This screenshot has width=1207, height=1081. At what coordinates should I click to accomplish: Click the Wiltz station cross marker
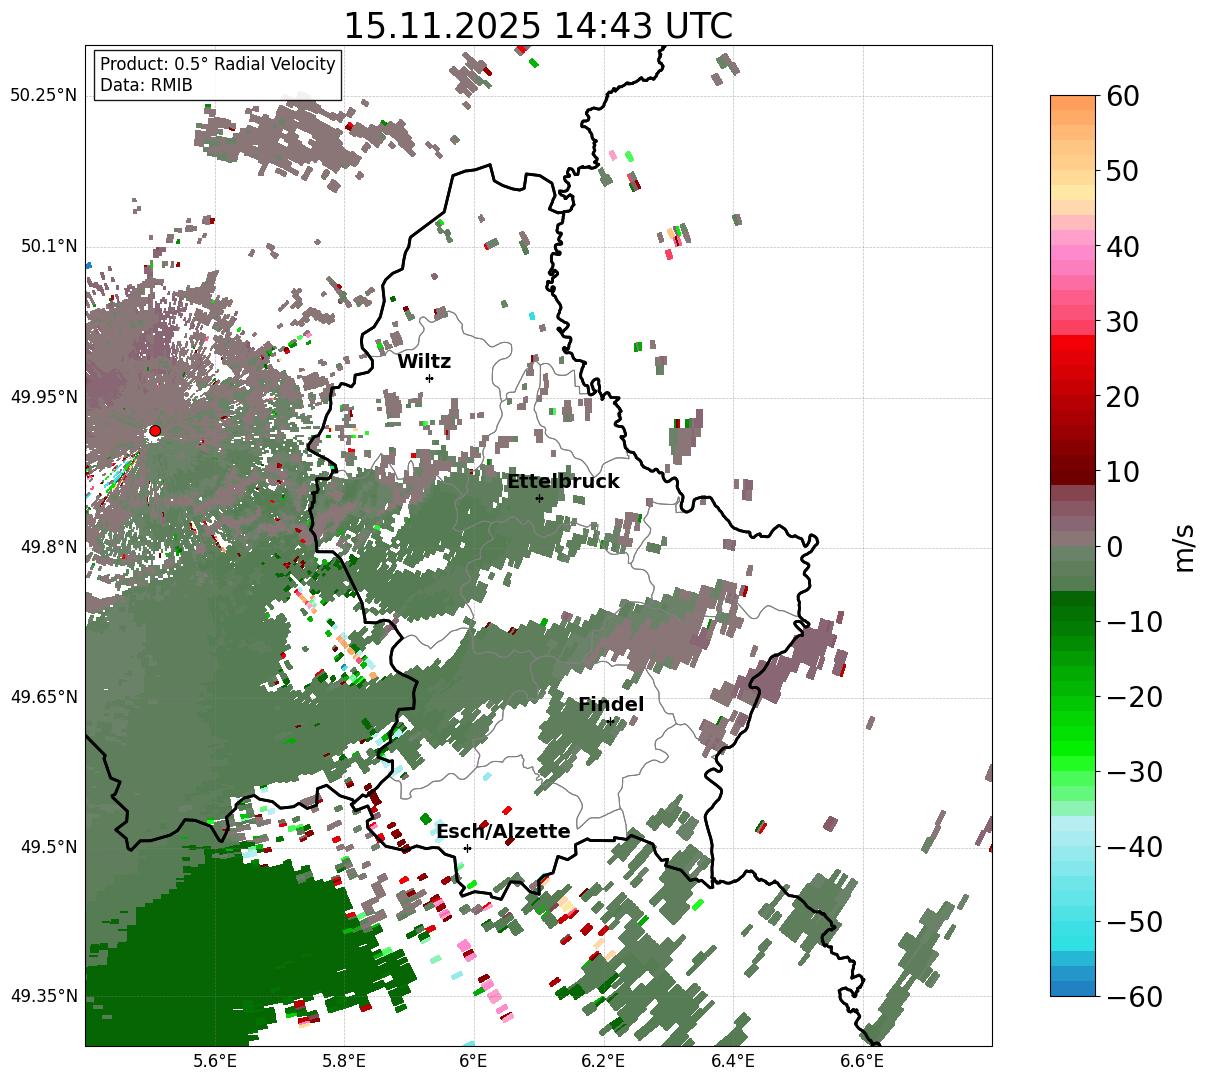[x=429, y=378]
